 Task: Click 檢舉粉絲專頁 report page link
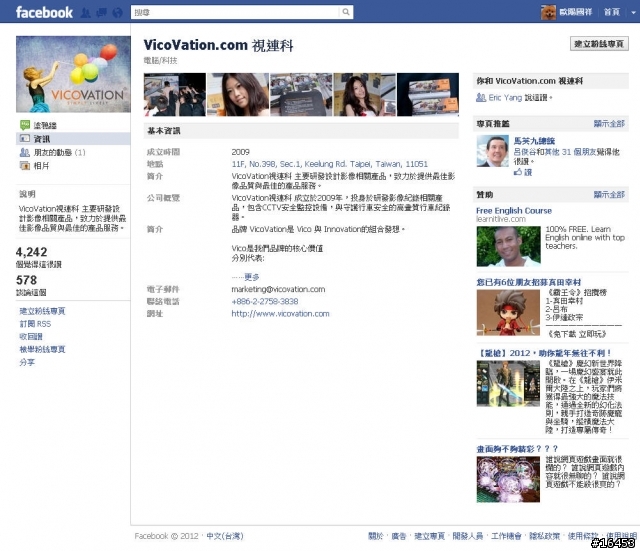(x=42, y=349)
